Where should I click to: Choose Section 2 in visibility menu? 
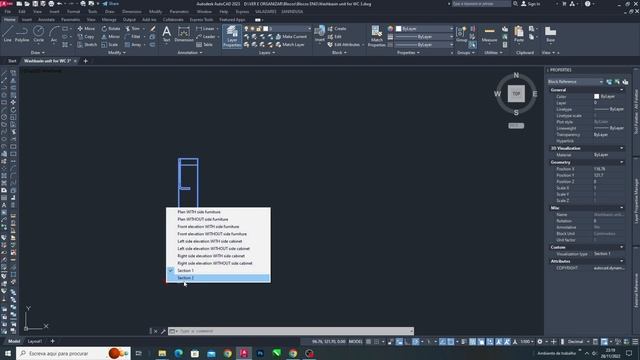pos(218,278)
